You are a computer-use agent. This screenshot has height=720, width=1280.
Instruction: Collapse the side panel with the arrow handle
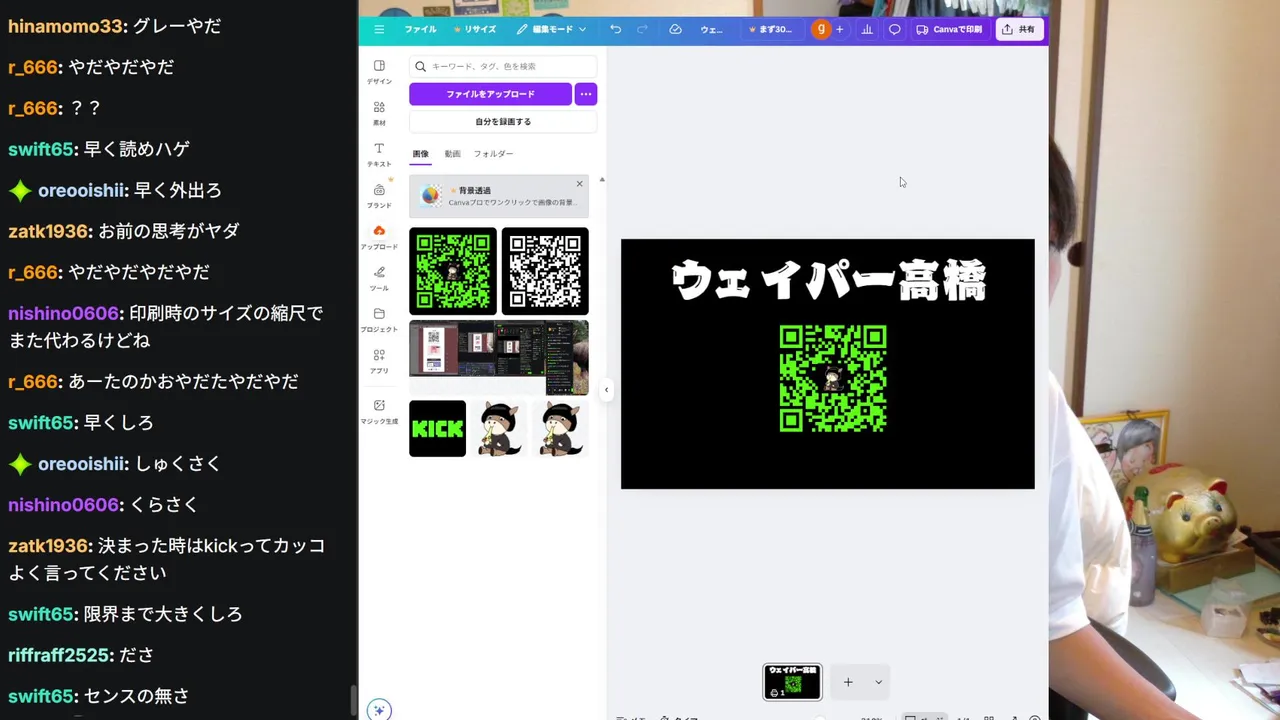(x=606, y=390)
